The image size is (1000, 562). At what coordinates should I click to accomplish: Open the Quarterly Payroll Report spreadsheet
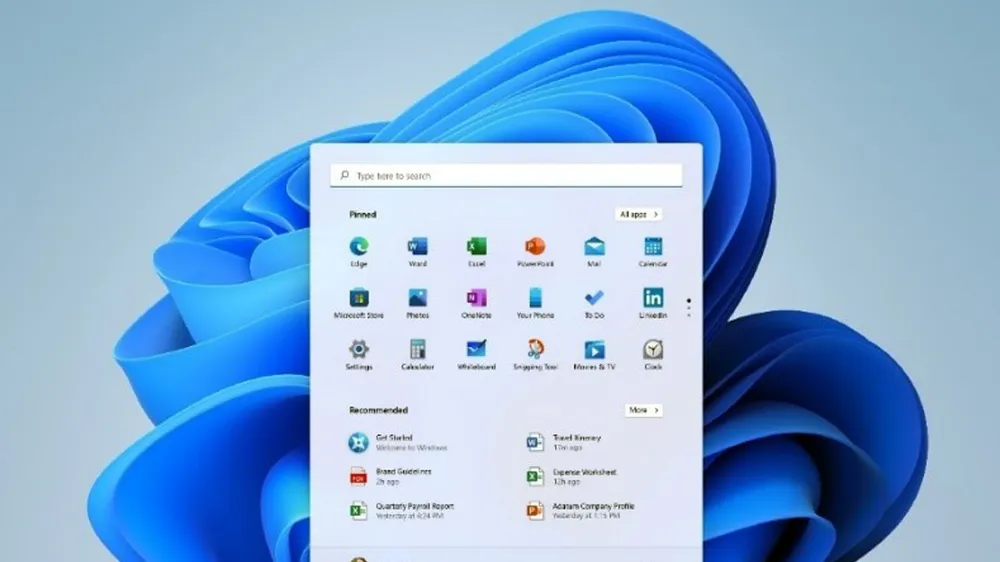401,510
